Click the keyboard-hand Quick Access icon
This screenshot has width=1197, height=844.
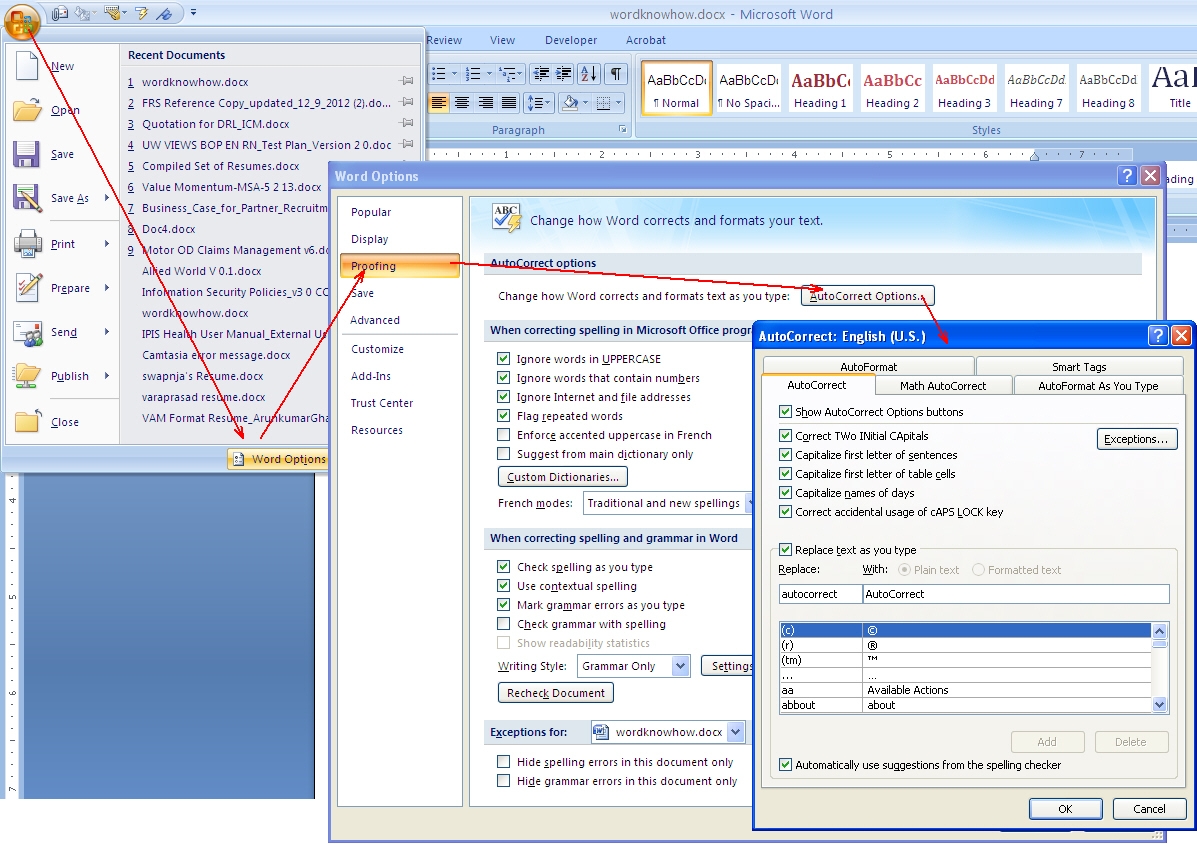tap(113, 13)
